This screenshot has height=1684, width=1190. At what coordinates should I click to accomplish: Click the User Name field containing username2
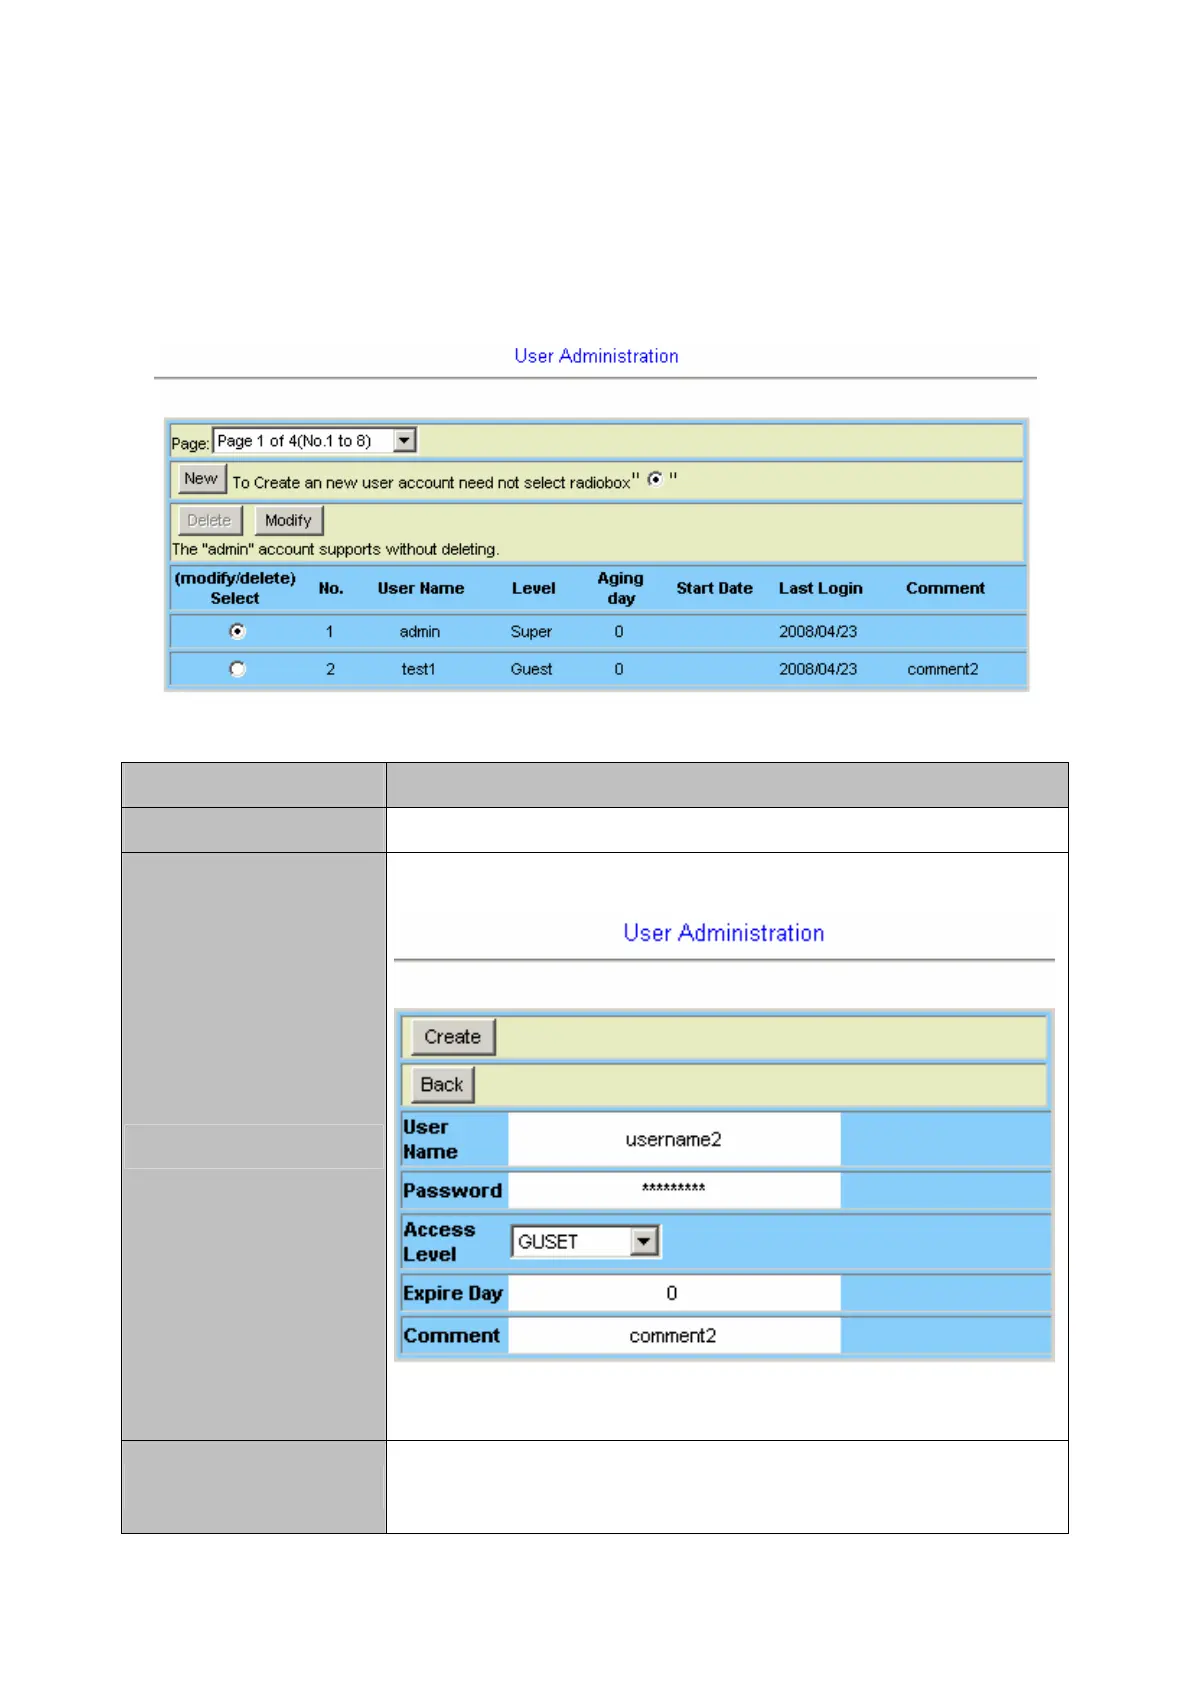tap(674, 1140)
